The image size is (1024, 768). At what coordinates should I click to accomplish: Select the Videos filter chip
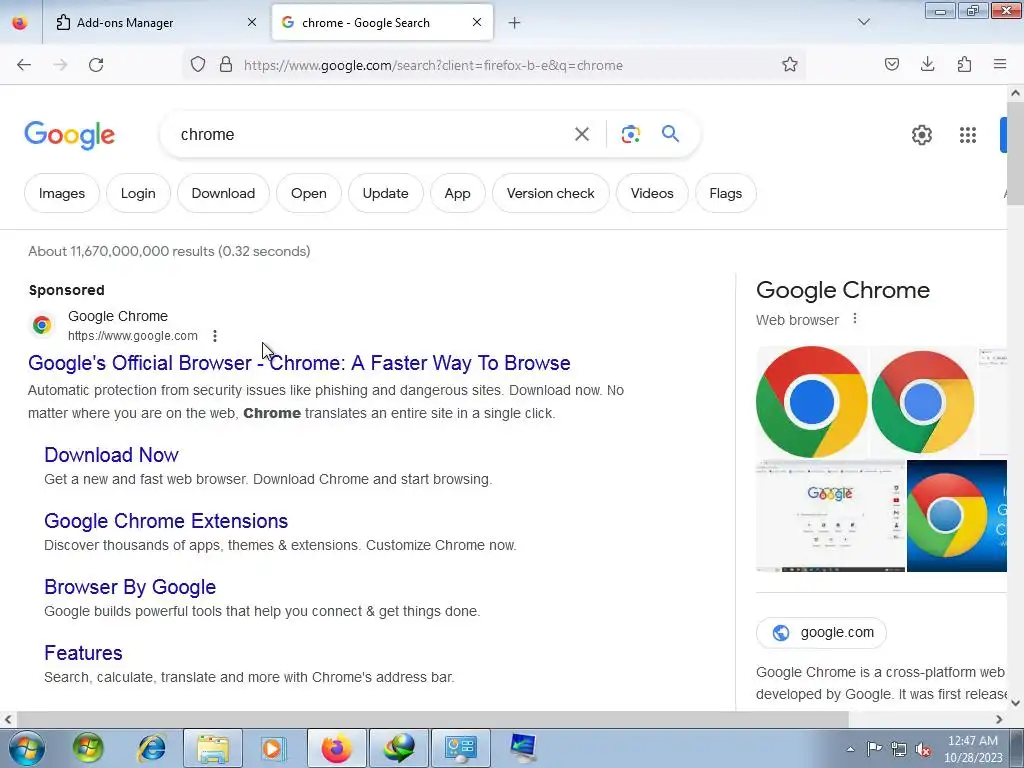[x=652, y=193]
